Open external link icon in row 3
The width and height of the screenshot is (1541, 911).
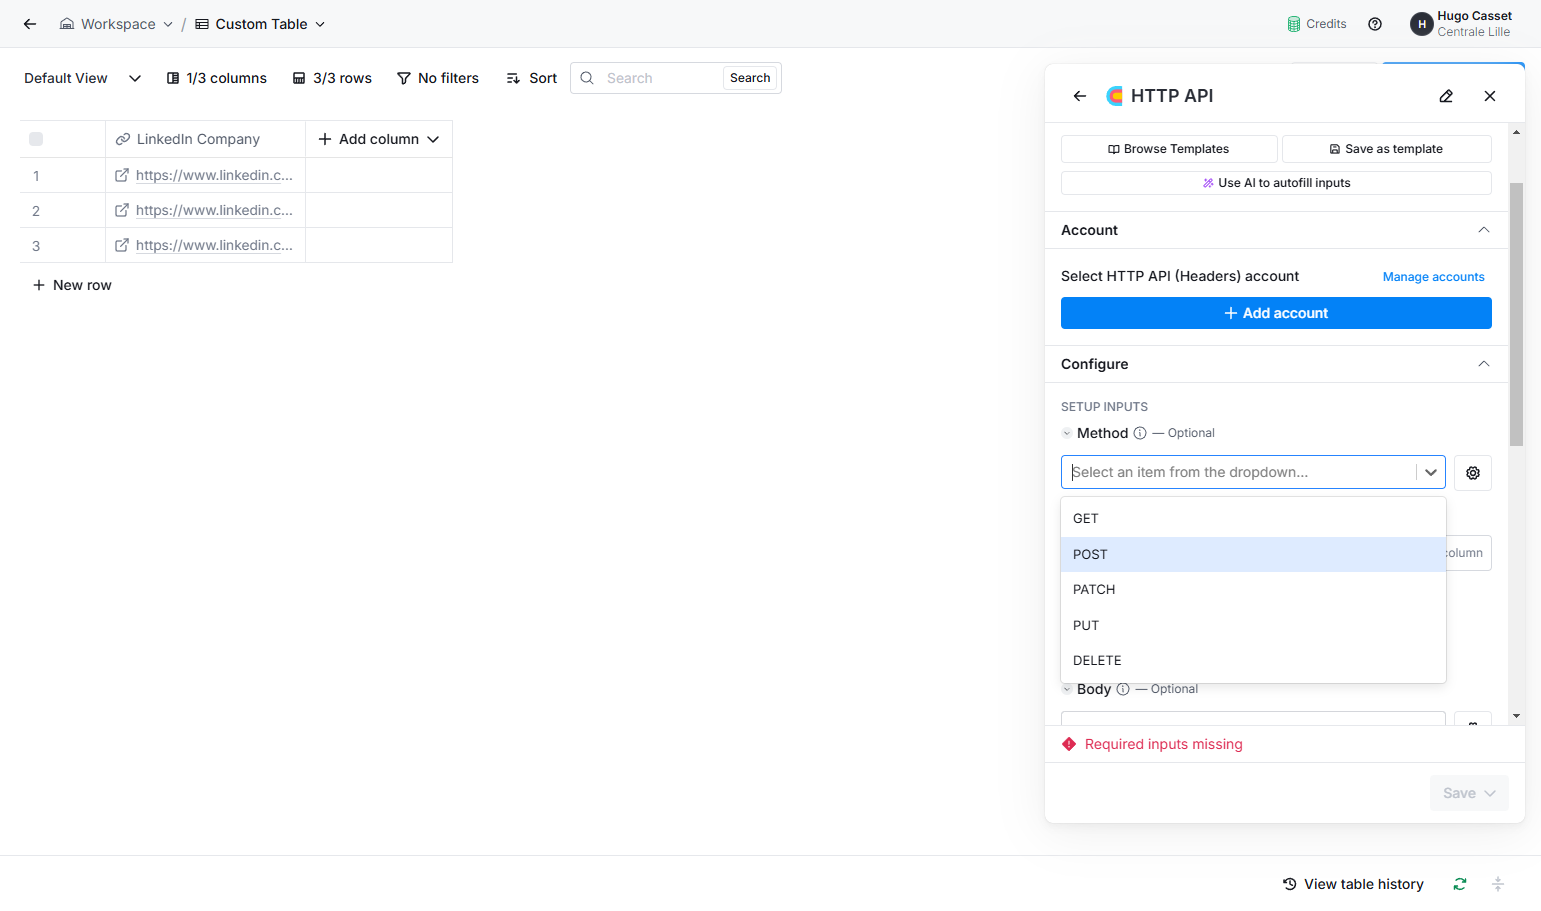point(122,245)
